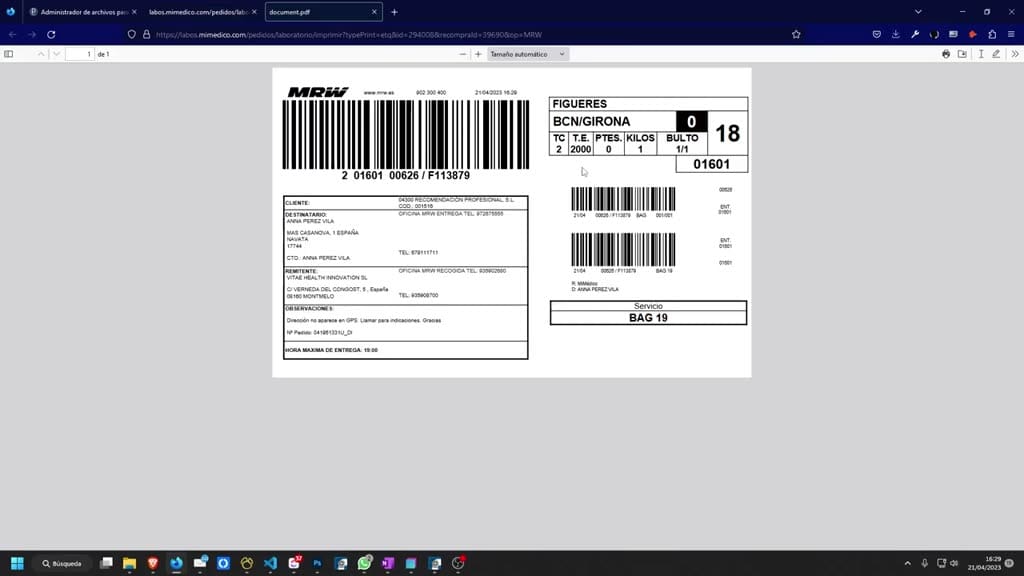Open the tracking protection shield icon
This screenshot has height=576, width=1024.
pos(131,35)
